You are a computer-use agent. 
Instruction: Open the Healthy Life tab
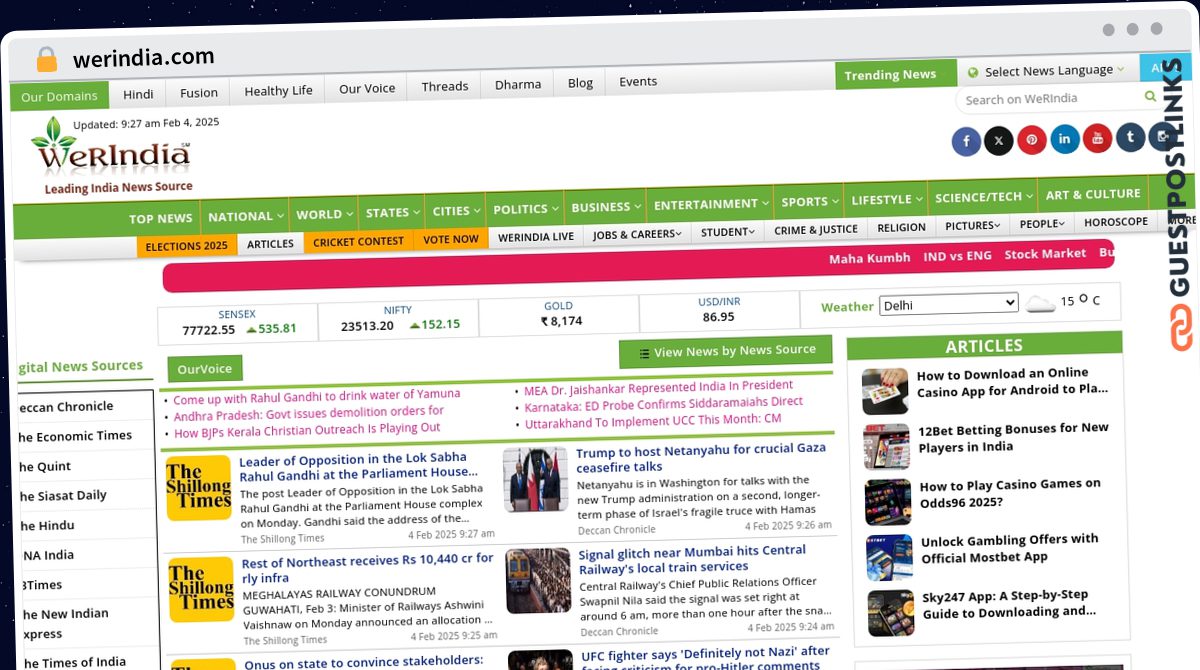[278, 91]
